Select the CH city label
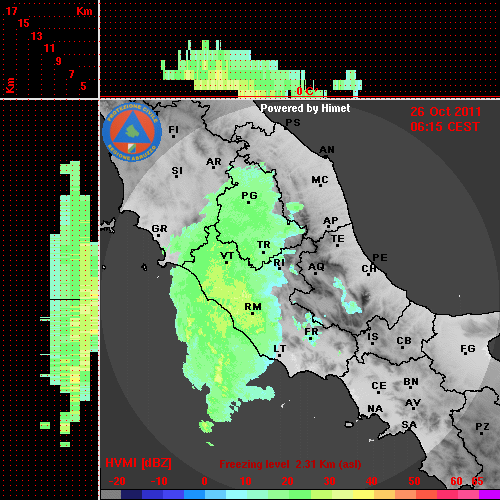500x500 pixels. [369, 268]
